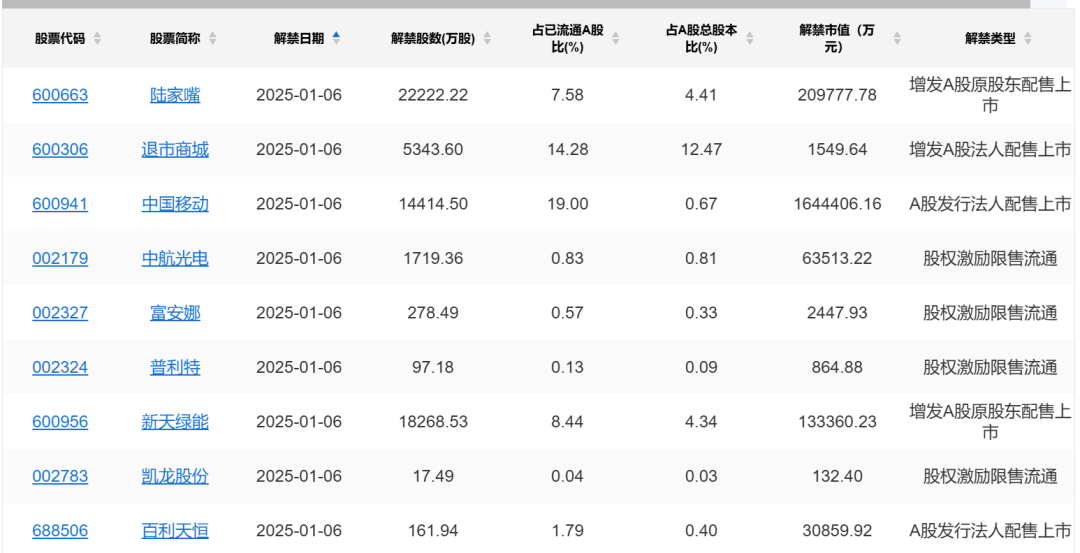Open the 百利天恒 stock name link
The width and height of the screenshot is (1080, 553).
[x=175, y=530]
